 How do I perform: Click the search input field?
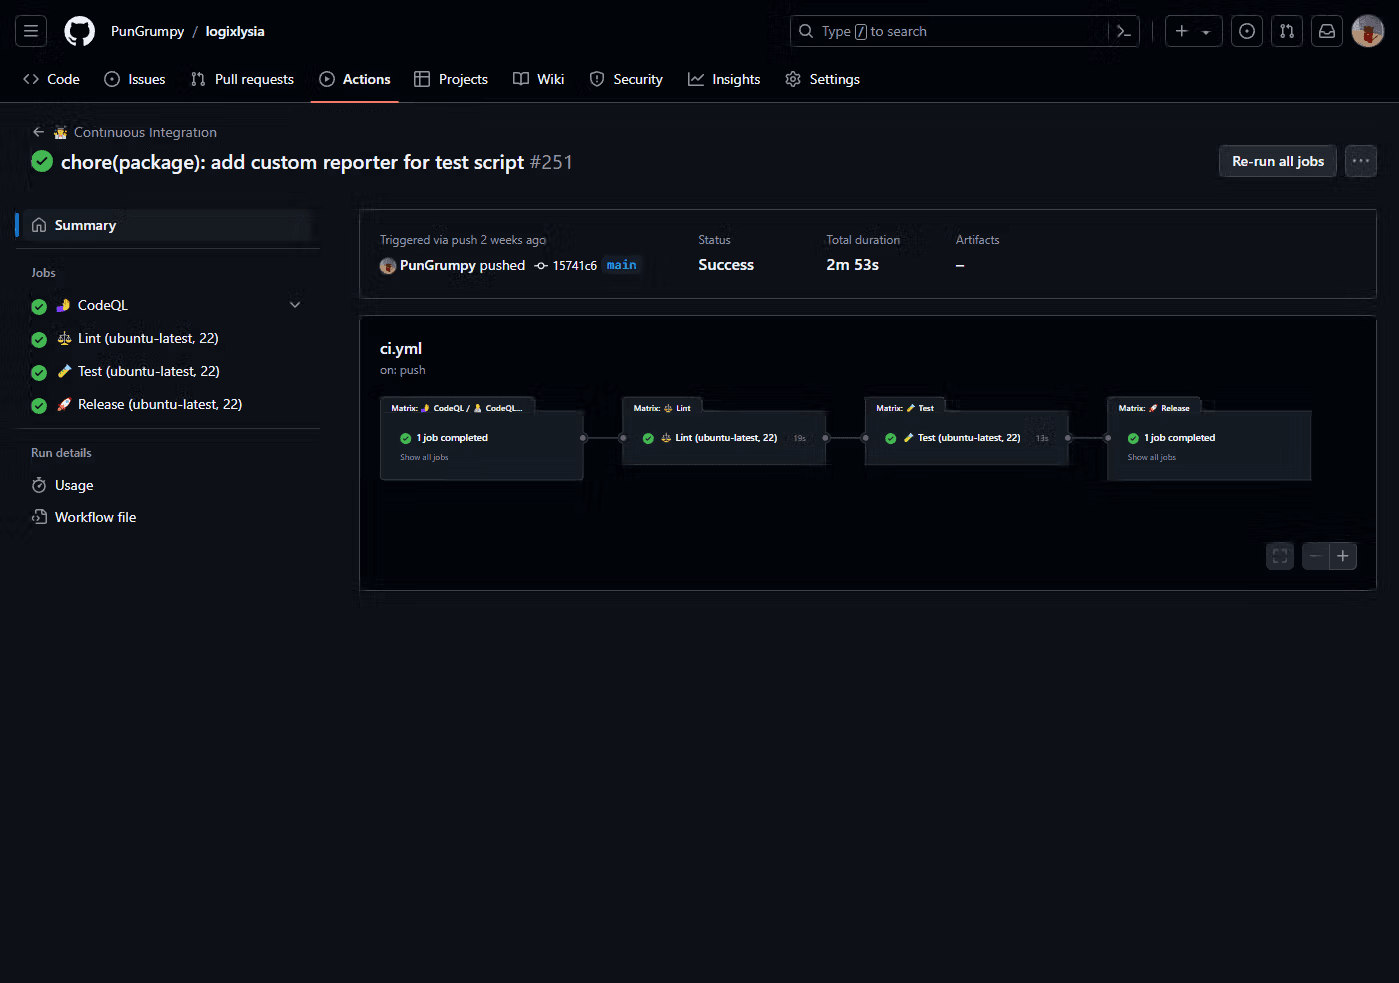[950, 31]
